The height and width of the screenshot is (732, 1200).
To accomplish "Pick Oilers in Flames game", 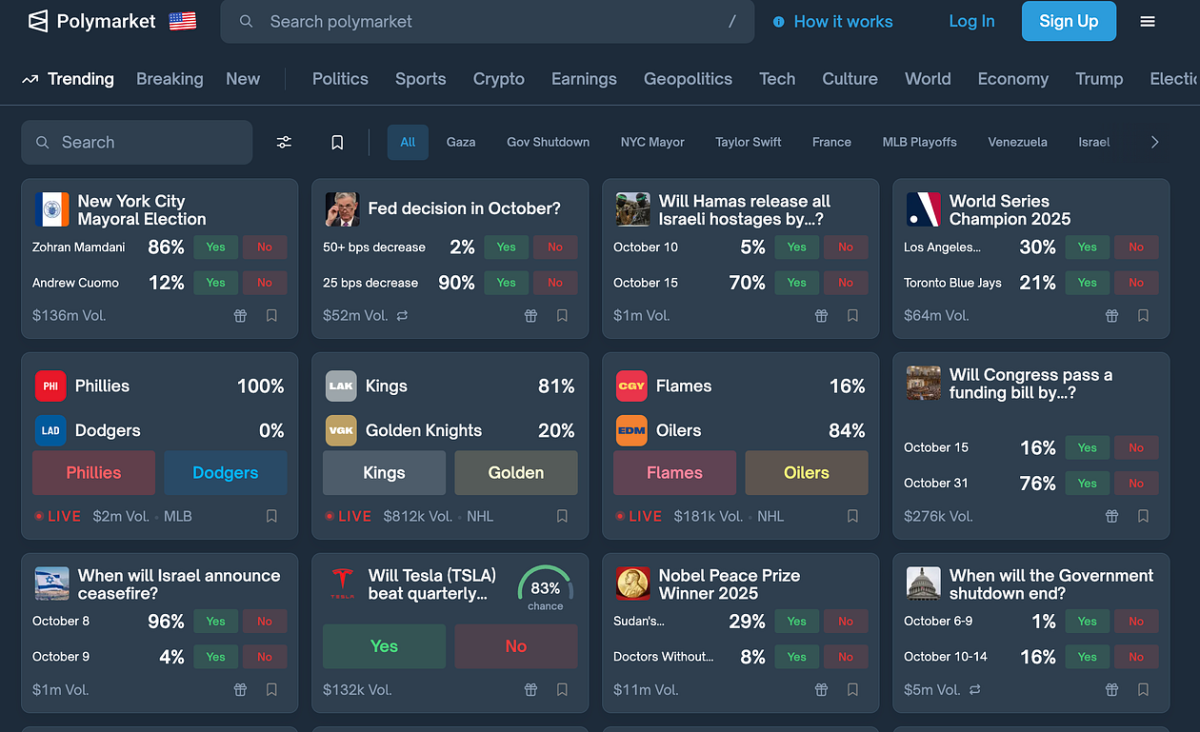I will coord(806,473).
